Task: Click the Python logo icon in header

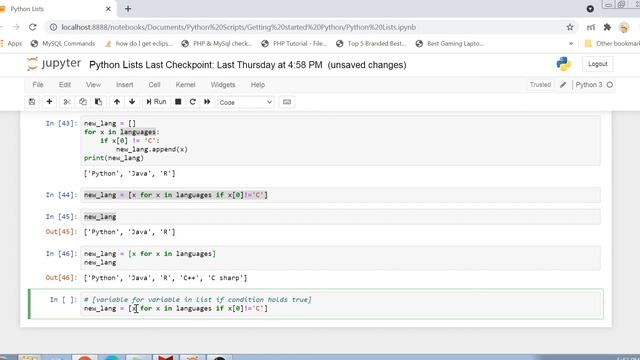Action: (x=564, y=64)
